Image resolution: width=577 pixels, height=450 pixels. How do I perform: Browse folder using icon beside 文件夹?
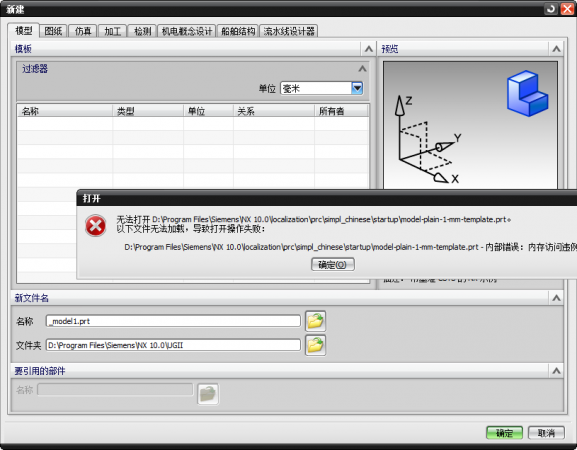[315, 345]
